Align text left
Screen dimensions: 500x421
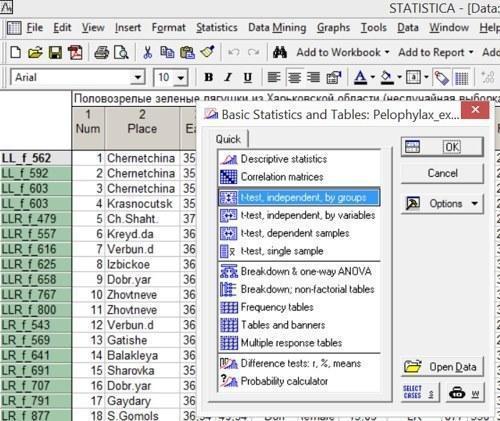click(274, 77)
